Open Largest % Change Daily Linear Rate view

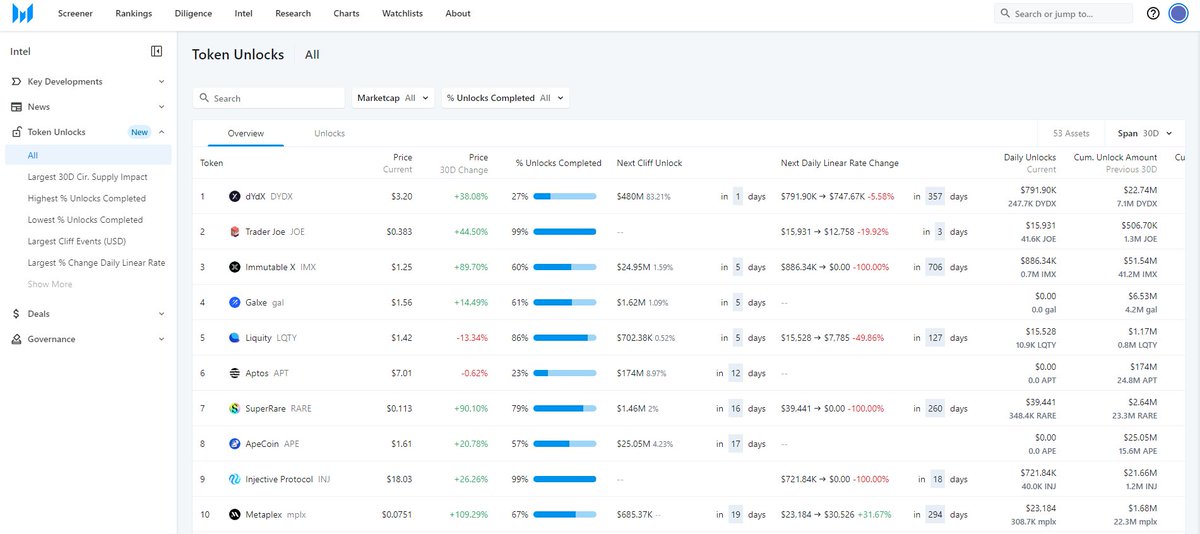96,263
